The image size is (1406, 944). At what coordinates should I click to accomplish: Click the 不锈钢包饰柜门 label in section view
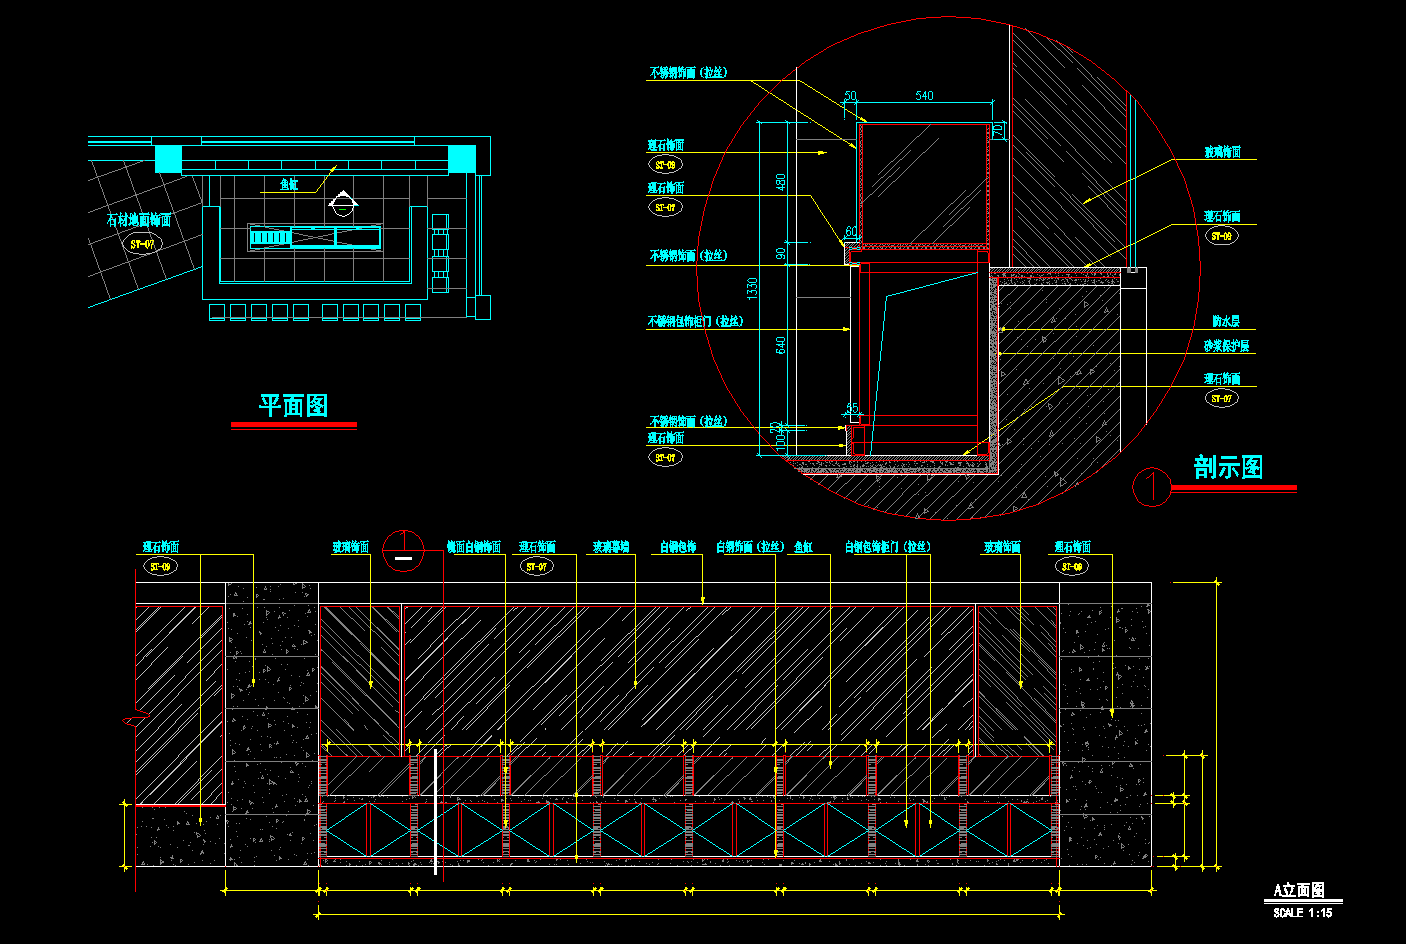point(695,322)
